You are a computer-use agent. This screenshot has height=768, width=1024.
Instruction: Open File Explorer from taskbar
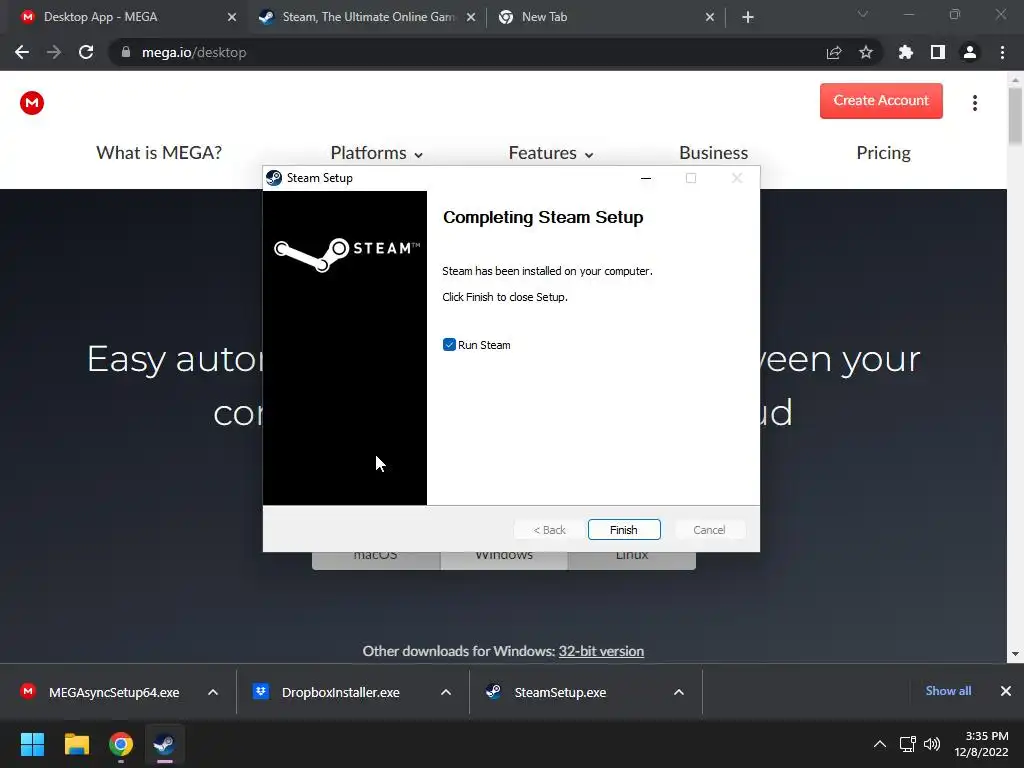click(x=76, y=744)
